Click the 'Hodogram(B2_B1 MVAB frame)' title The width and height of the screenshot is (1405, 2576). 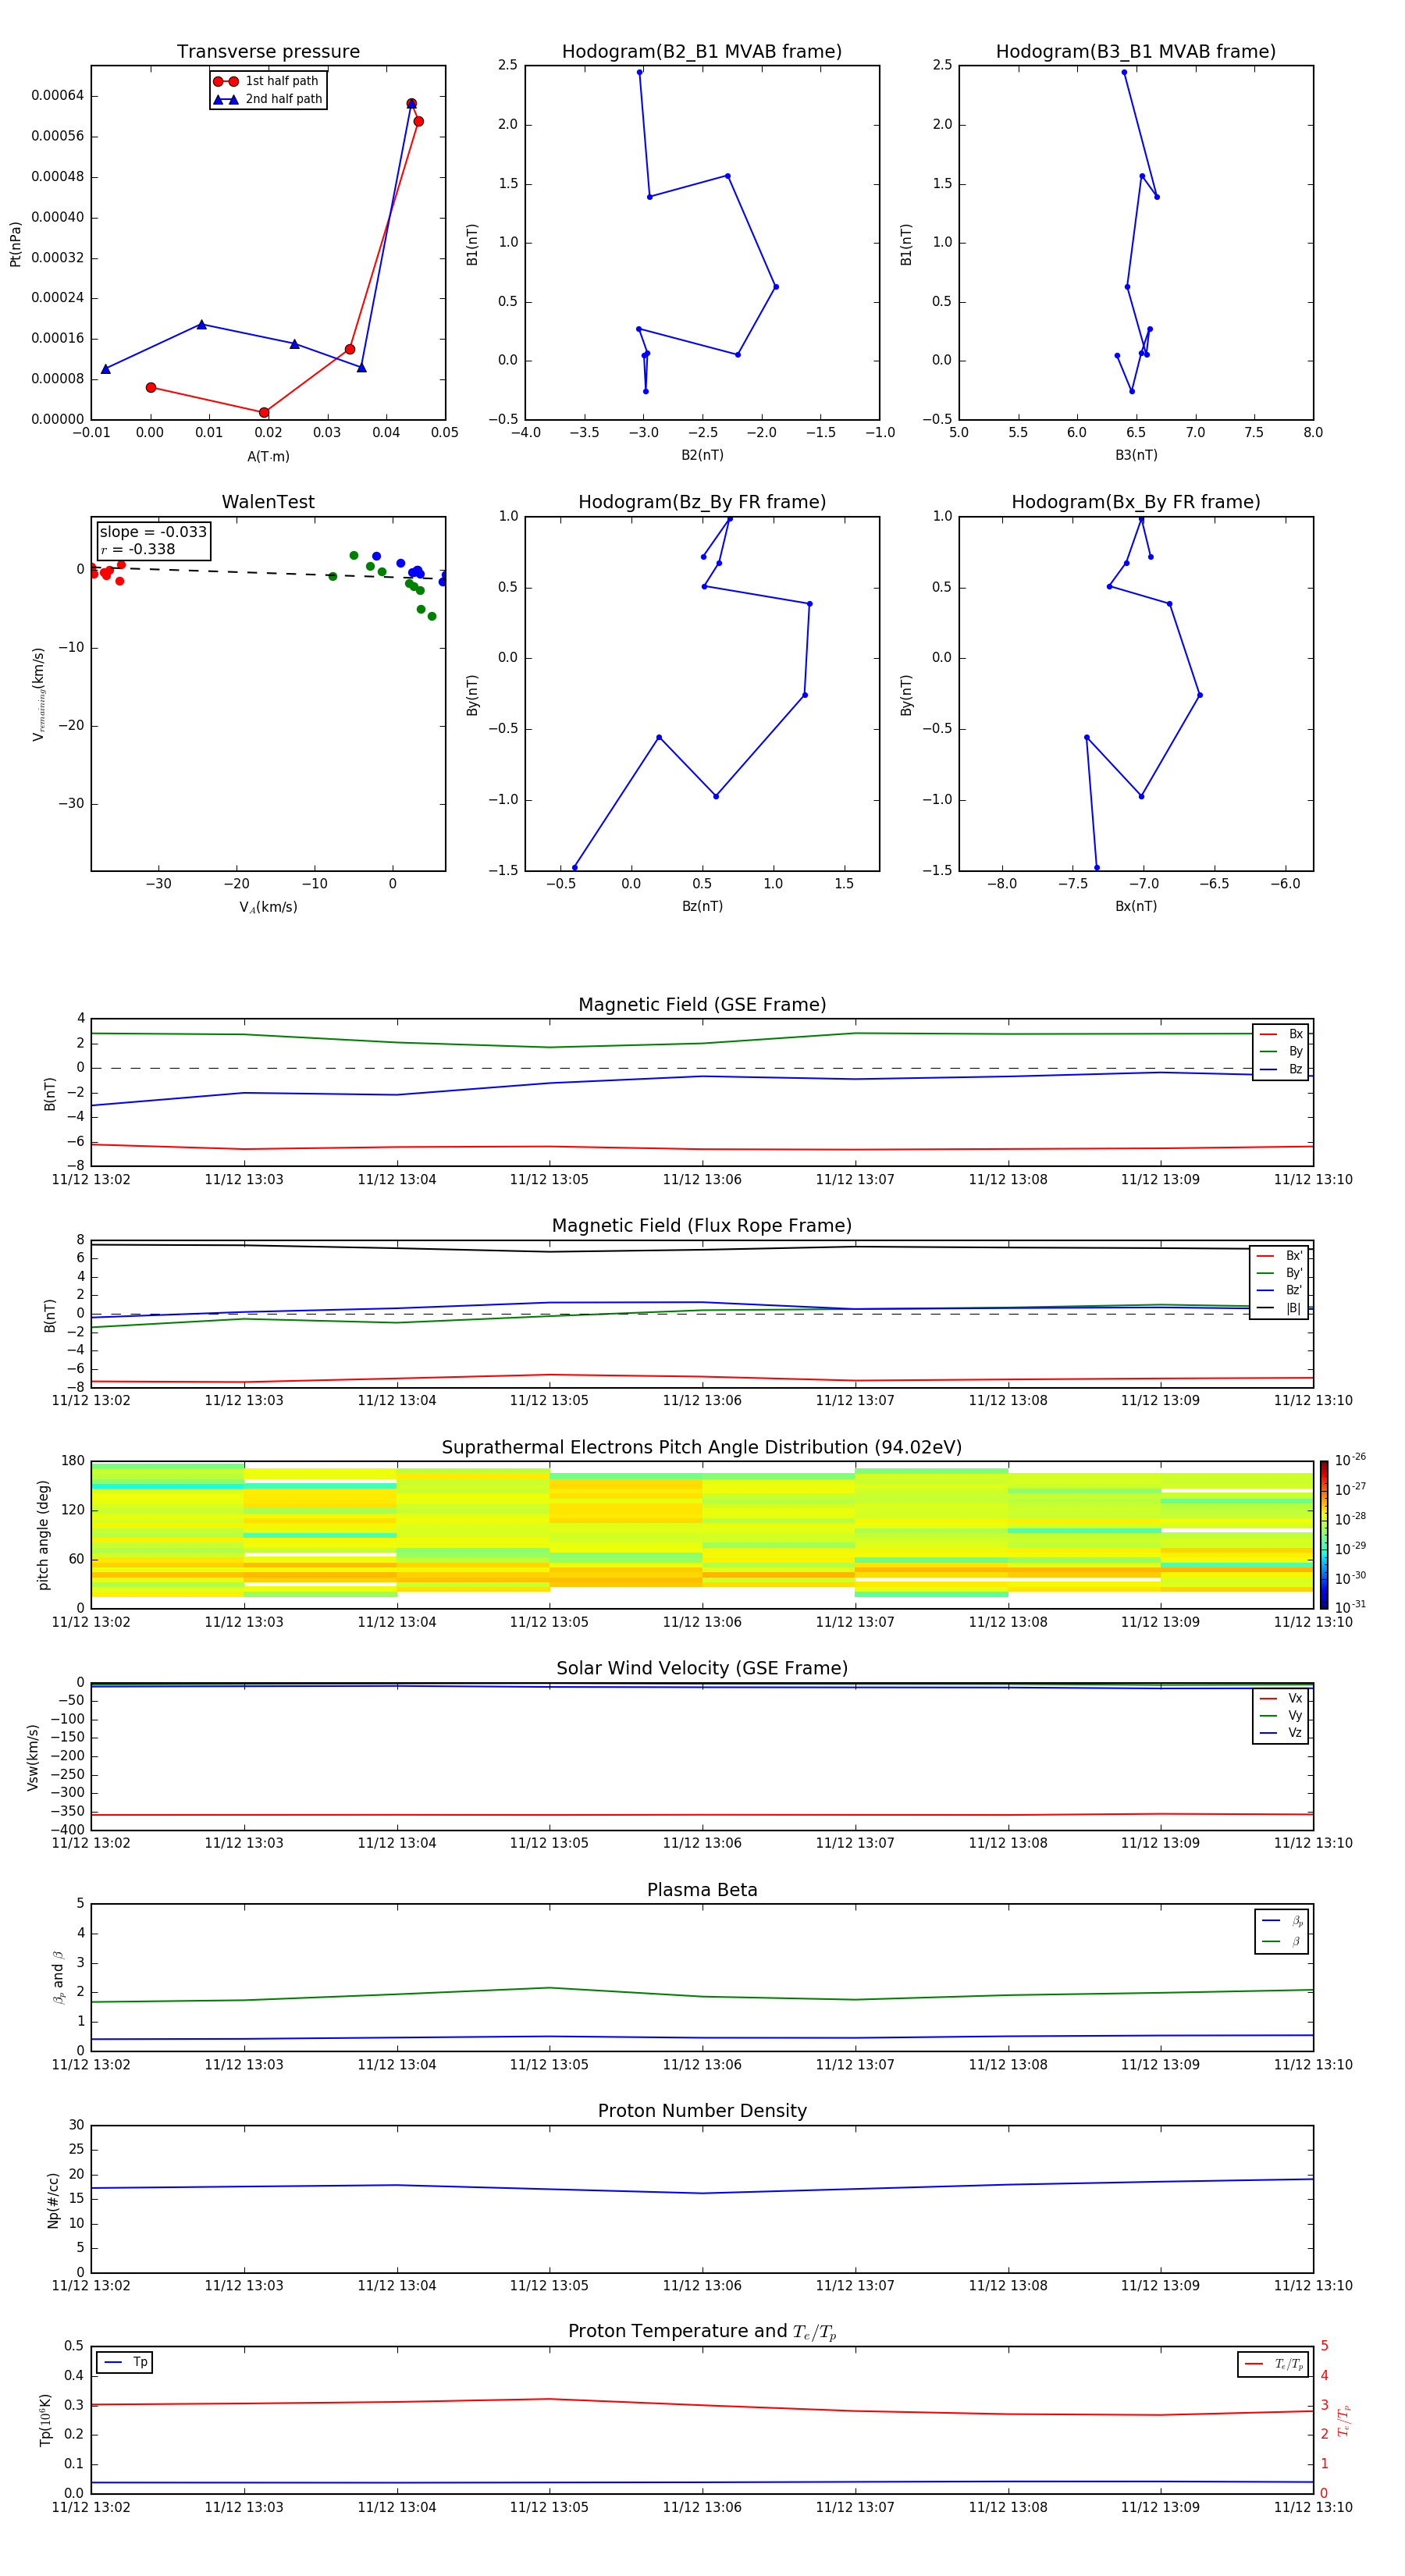(x=702, y=52)
